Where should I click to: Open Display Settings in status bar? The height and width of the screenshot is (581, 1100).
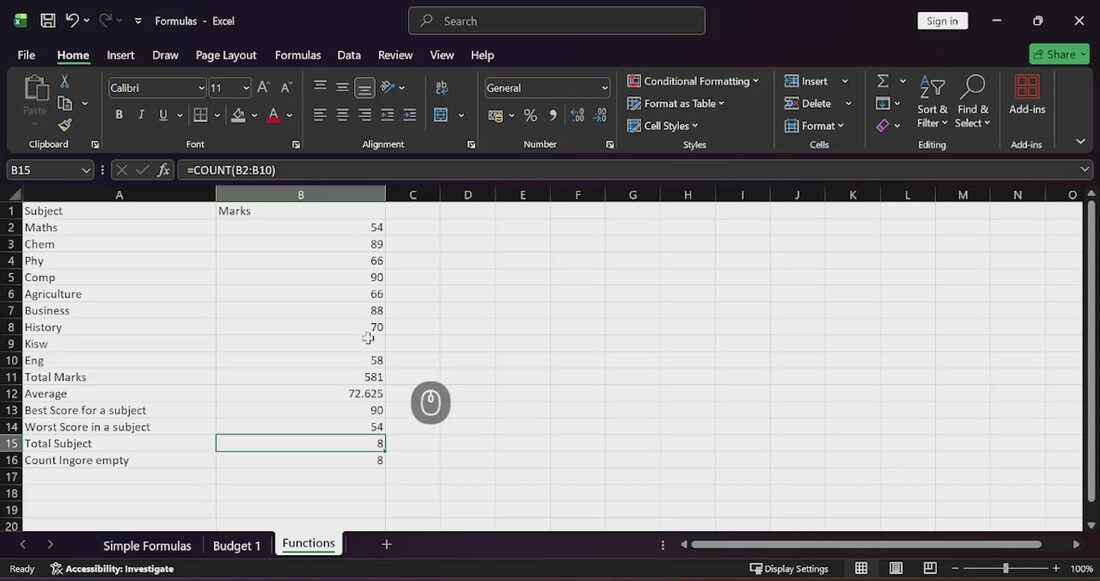pyautogui.click(x=789, y=568)
